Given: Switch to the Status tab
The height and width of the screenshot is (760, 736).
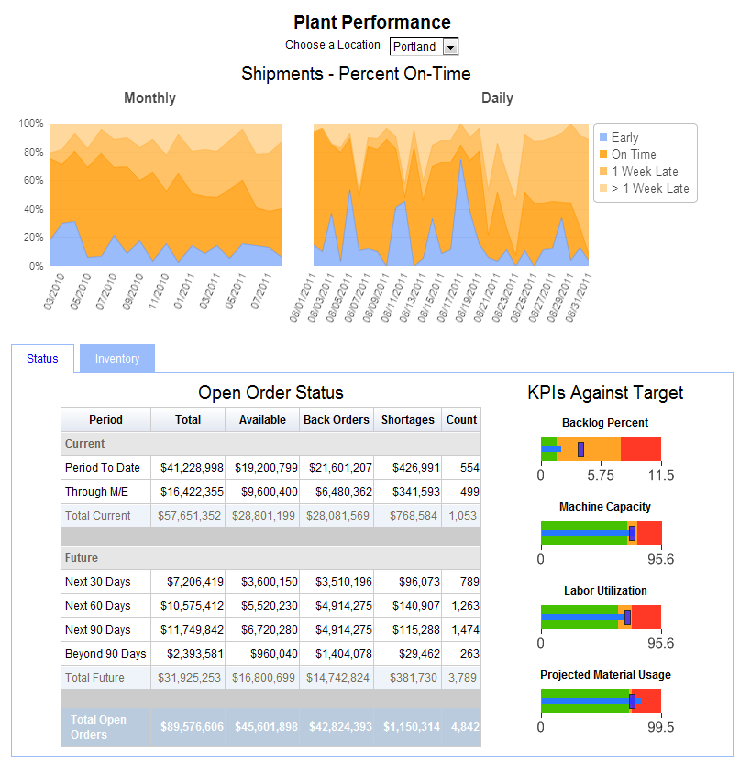Looking at the screenshot, I should pyautogui.click(x=43, y=359).
